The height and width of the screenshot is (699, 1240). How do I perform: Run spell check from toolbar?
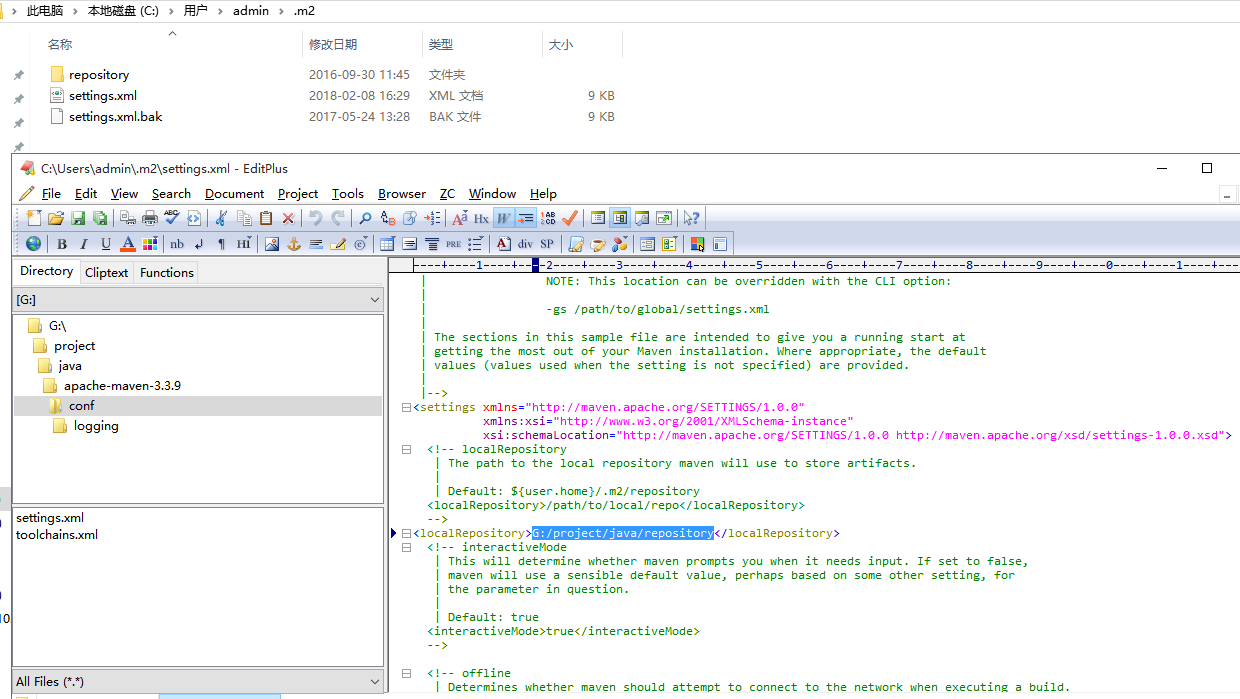click(172, 218)
